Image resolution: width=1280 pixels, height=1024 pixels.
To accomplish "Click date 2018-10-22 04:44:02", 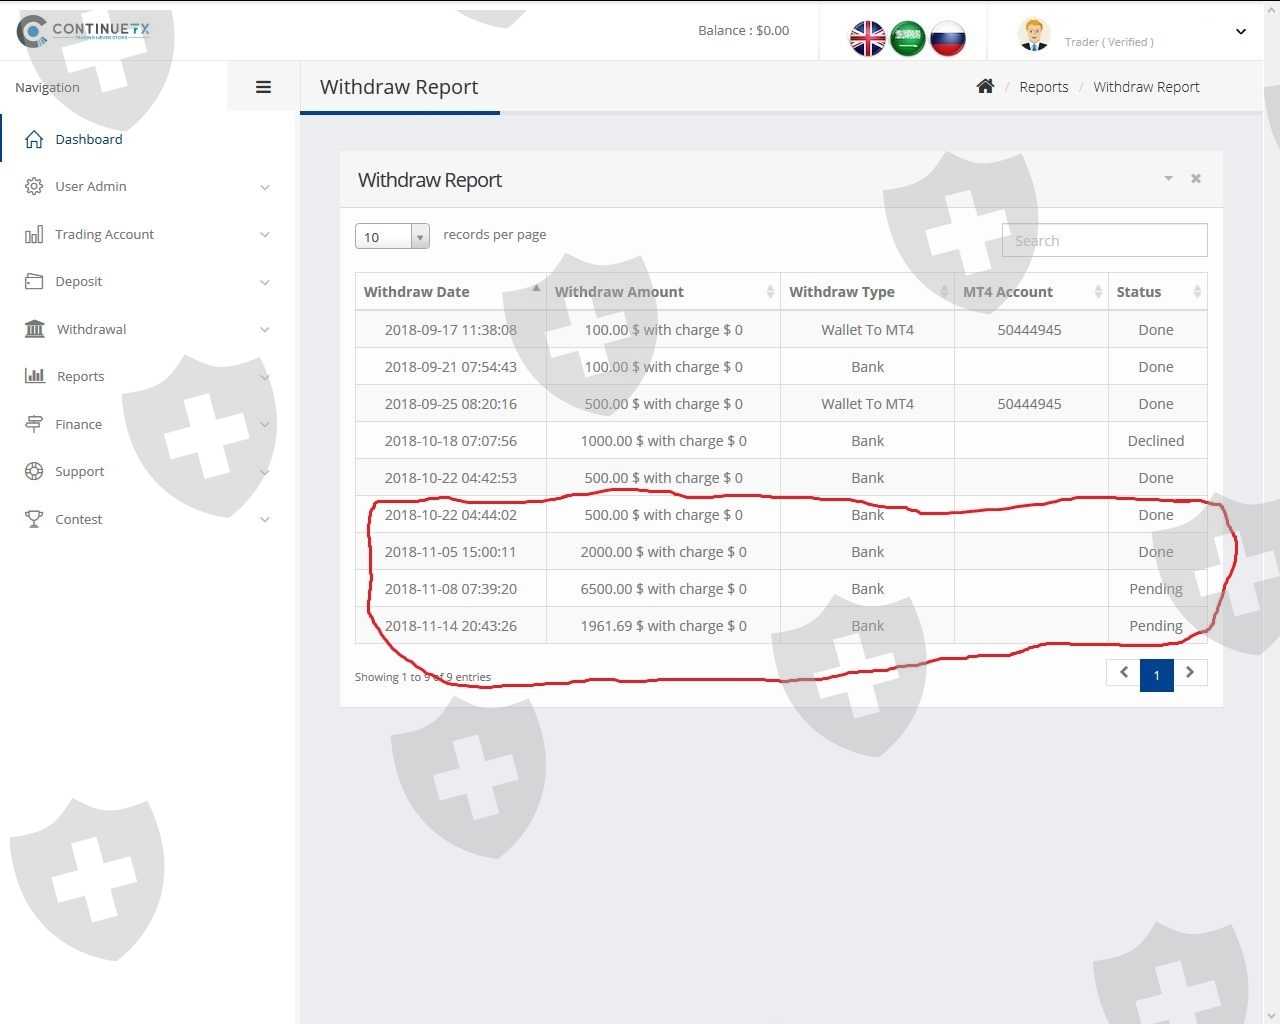I will click(451, 515).
